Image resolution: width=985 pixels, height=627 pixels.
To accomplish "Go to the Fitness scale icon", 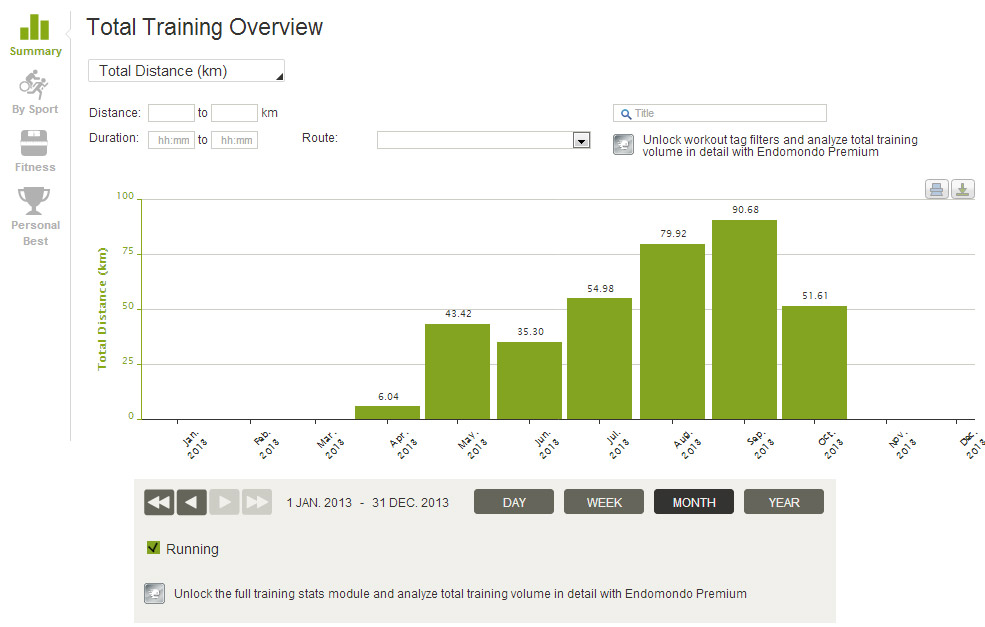I will point(34,142).
